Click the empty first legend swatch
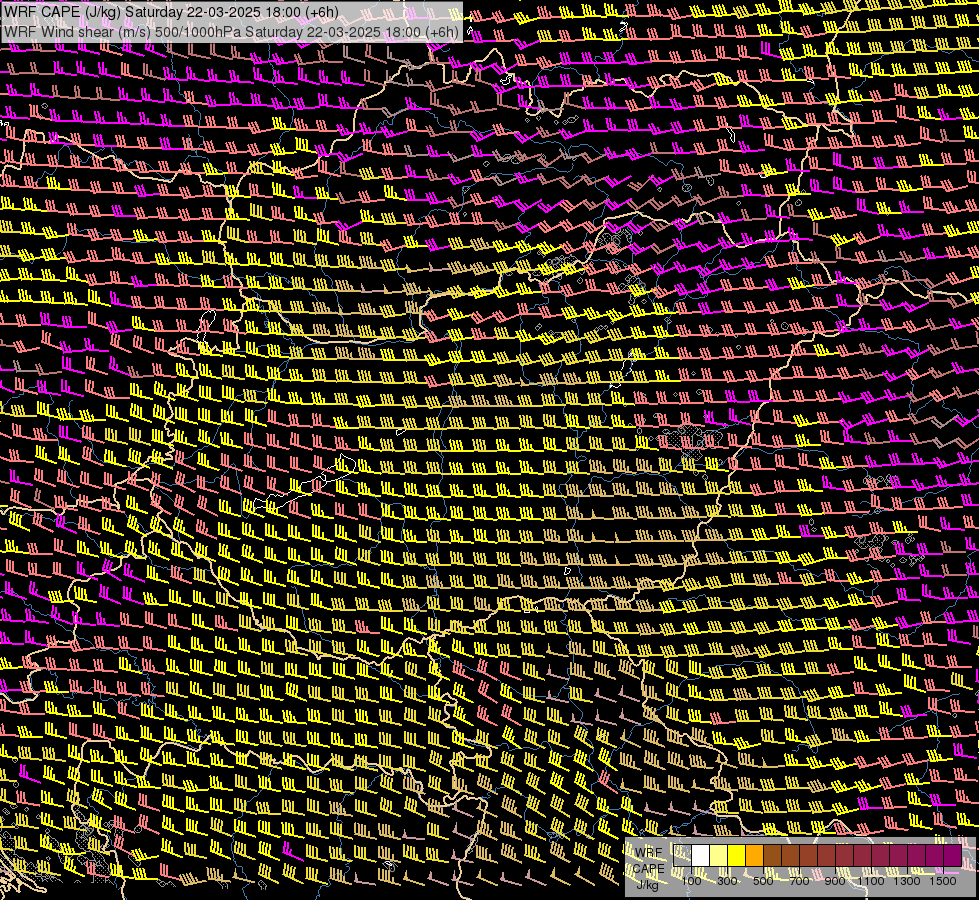Viewport: 979px width, 900px height. point(682,856)
